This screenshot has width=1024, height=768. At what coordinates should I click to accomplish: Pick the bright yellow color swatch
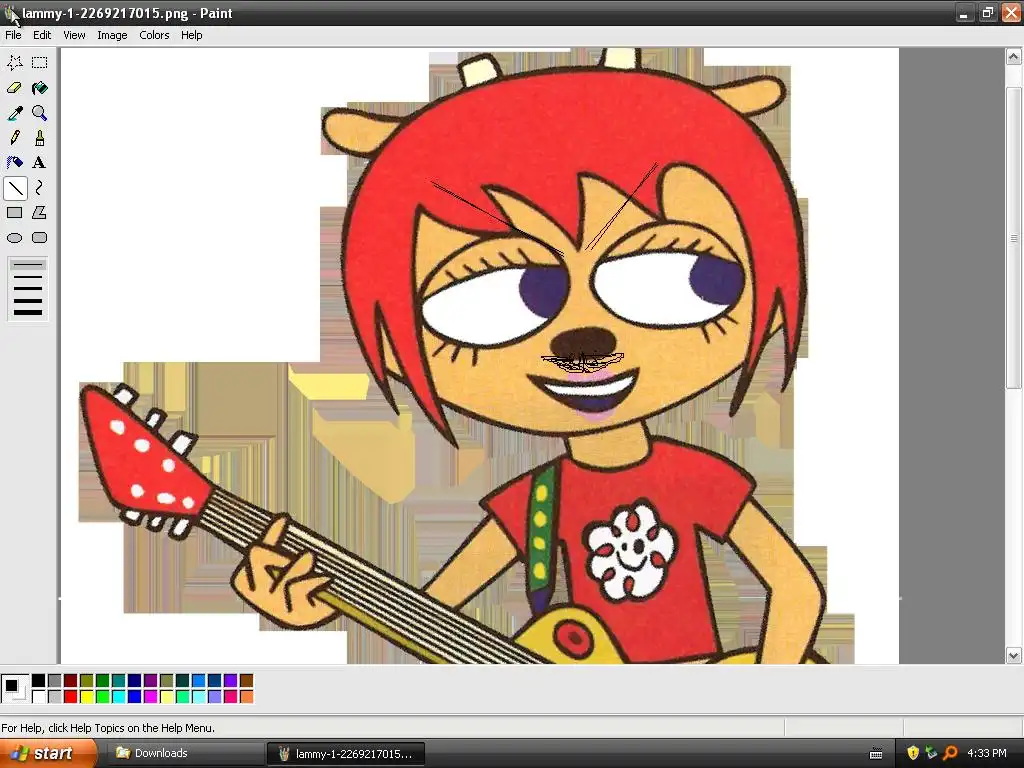[87, 697]
